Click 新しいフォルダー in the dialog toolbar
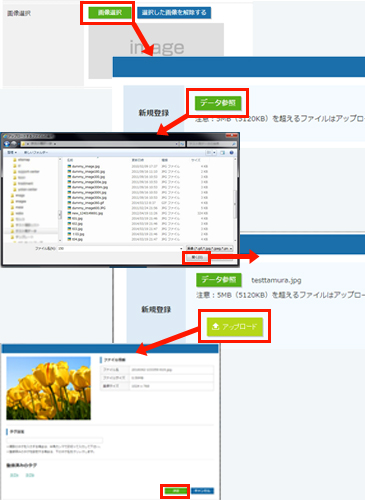 coord(36,152)
